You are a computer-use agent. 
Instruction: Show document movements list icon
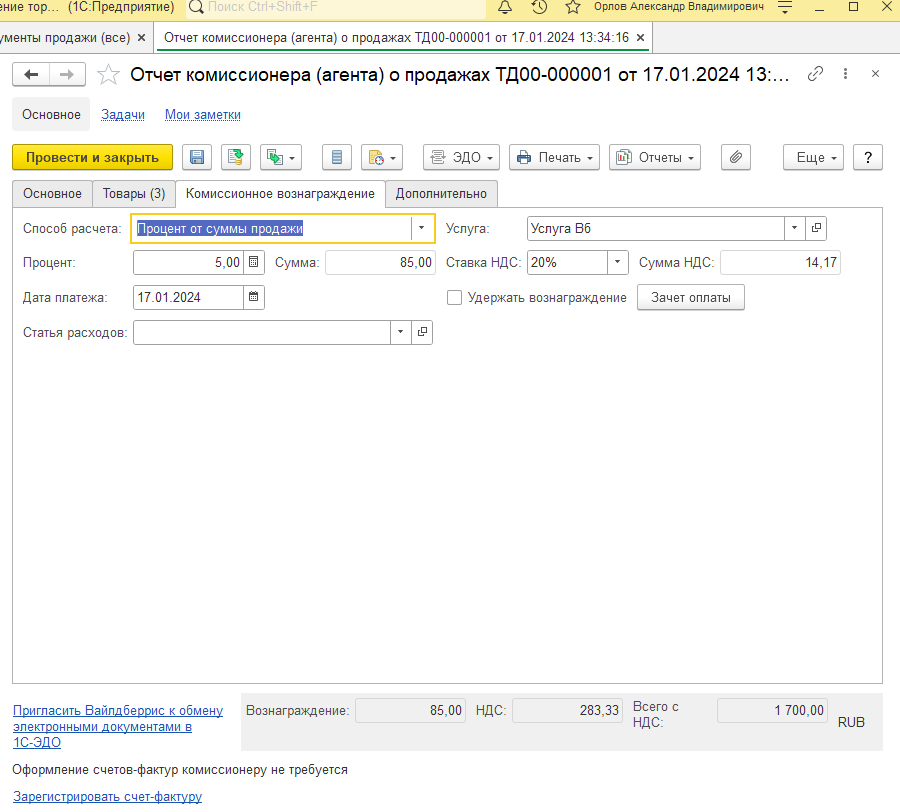click(337, 157)
